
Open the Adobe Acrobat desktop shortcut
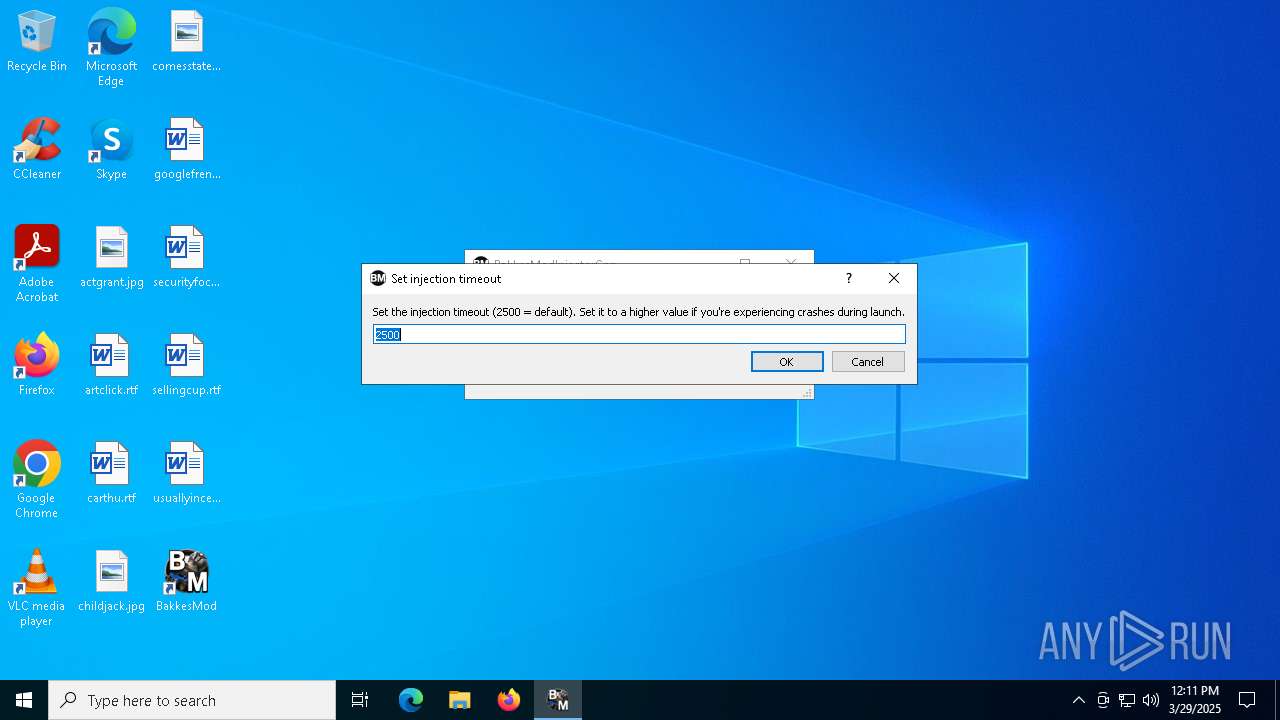37,264
